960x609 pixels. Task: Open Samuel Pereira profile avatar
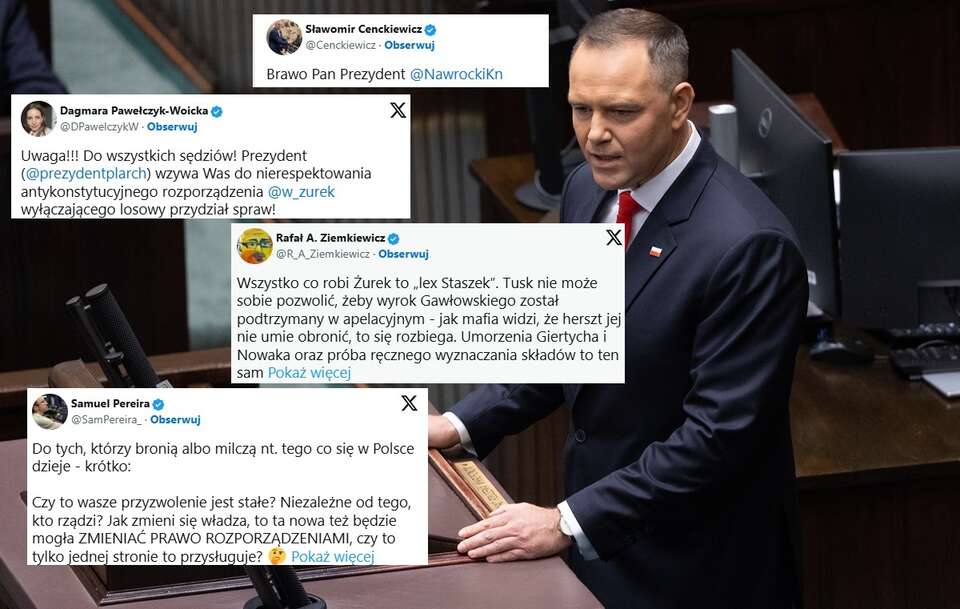[x=50, y=411]
